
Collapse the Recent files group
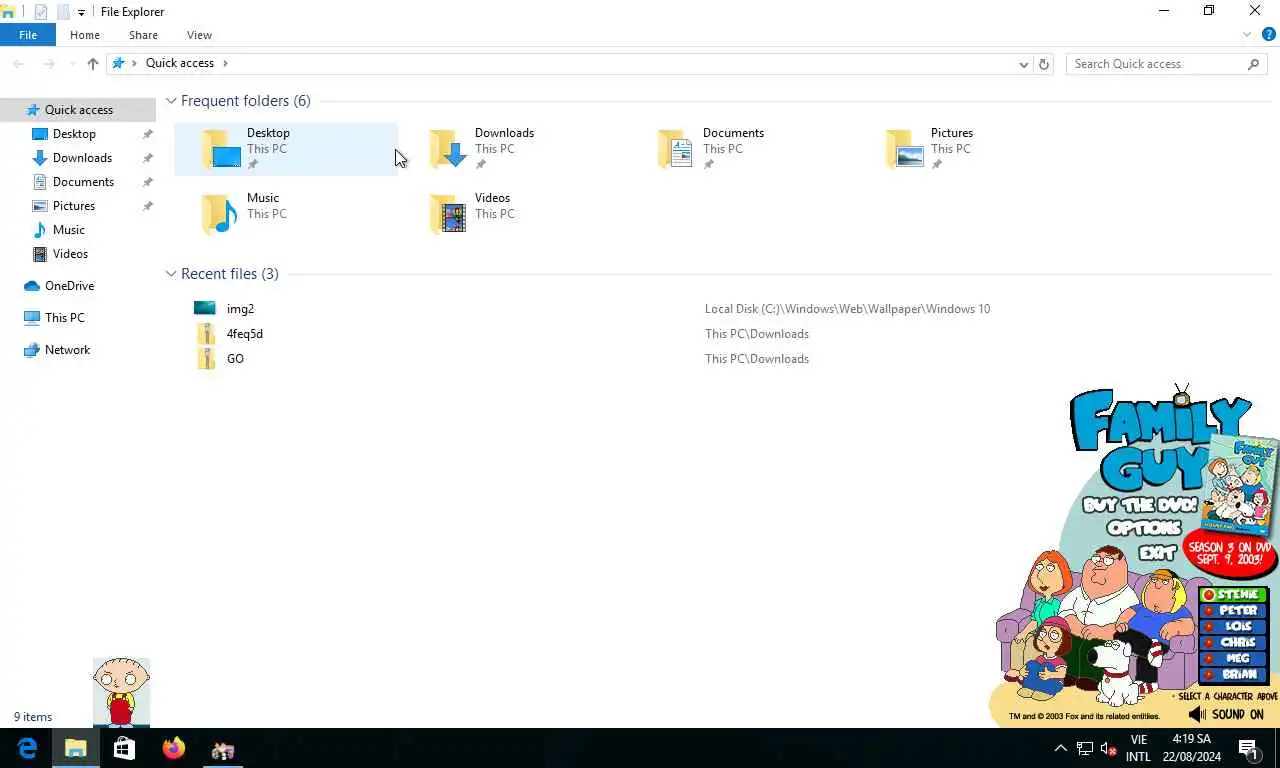pyautogui.click(x=171, y=274)
